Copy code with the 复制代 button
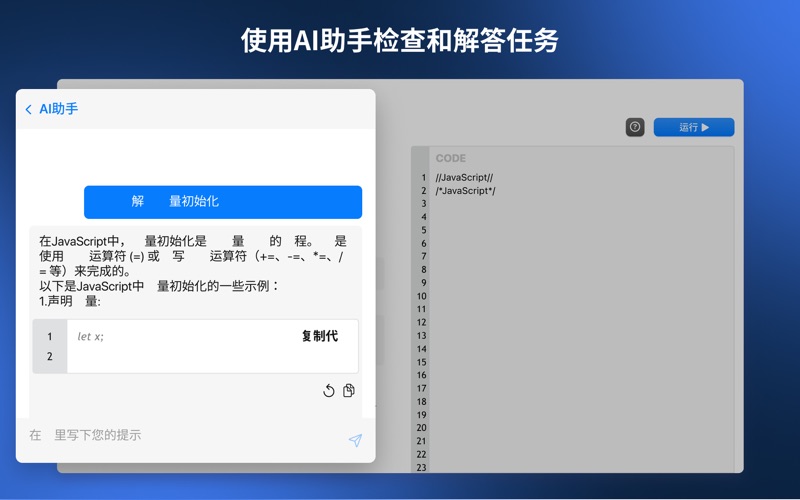Image resolution: width=800 pixels, height=500 pixels. pyautogui.click(x=319, y=336)
